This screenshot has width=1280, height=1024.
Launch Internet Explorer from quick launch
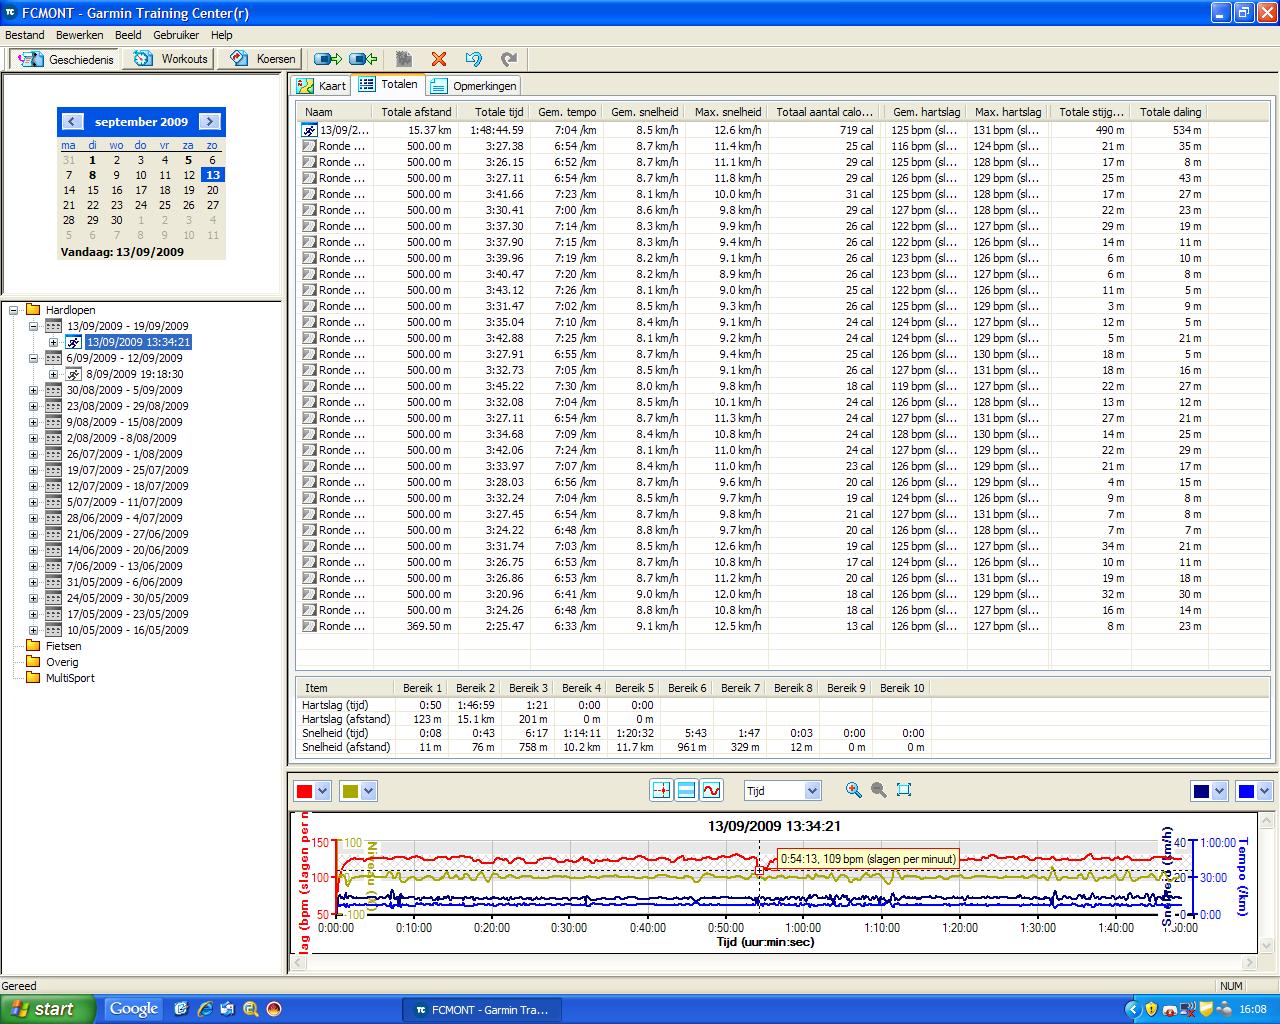(205, 1009)
